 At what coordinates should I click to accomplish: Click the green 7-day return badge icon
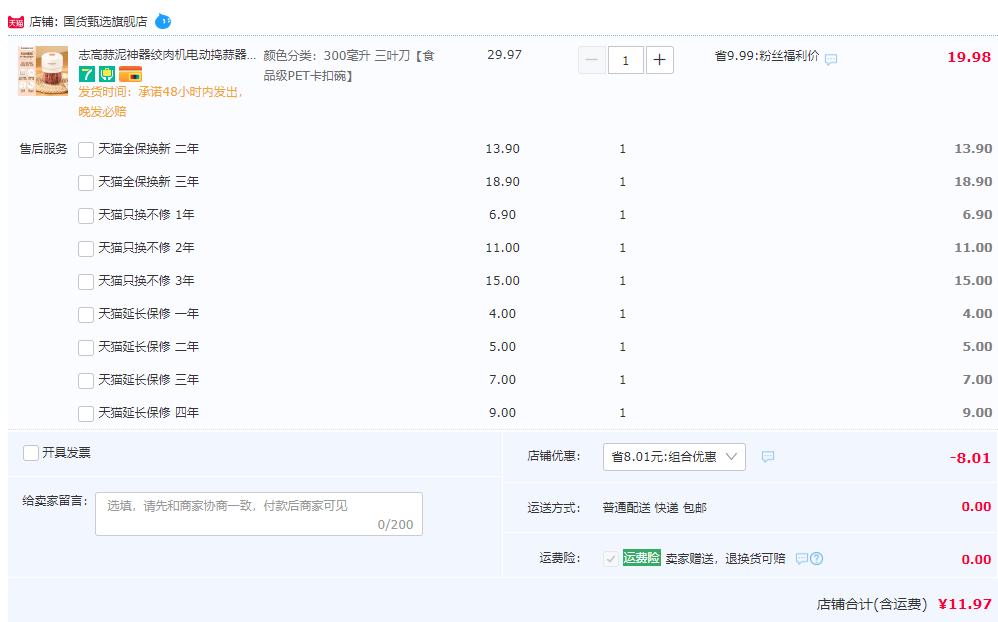pyautogui.click(x=87, y=74)
